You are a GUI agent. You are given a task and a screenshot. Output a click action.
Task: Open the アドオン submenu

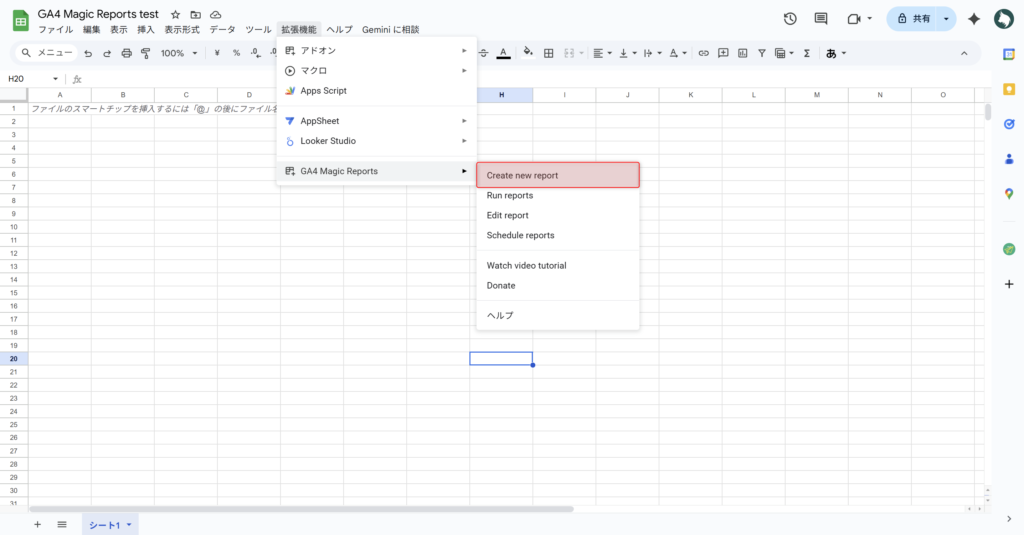coord(377,50)
